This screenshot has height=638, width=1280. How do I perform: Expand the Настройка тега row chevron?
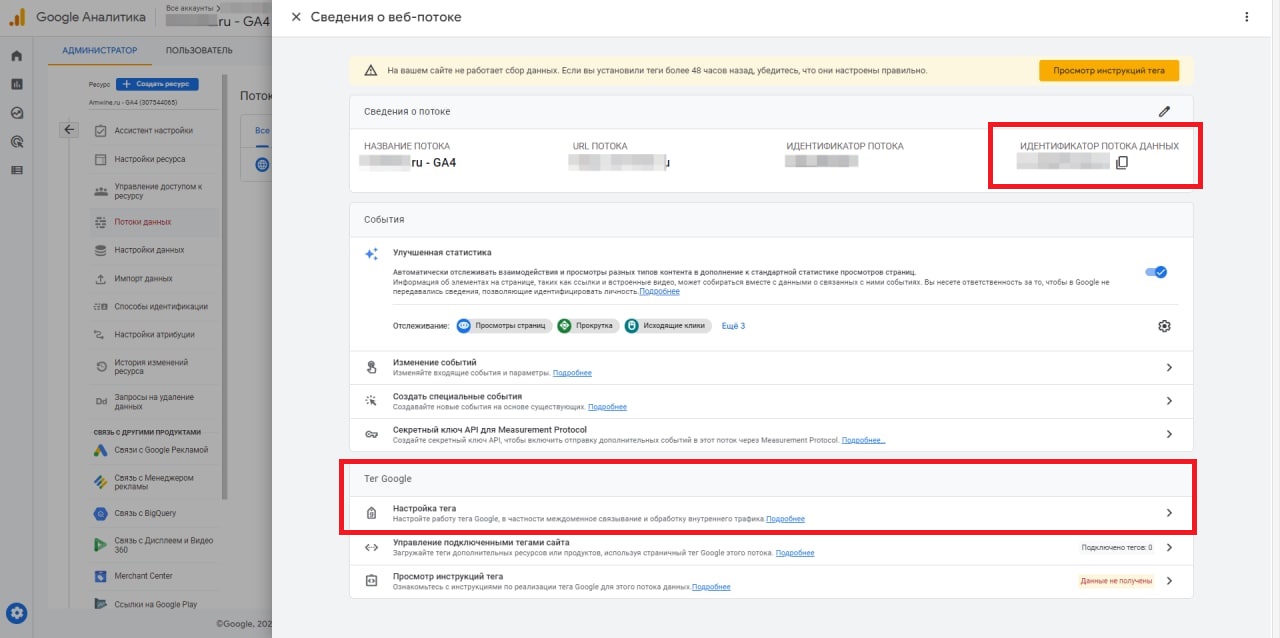coord(1169,513)
